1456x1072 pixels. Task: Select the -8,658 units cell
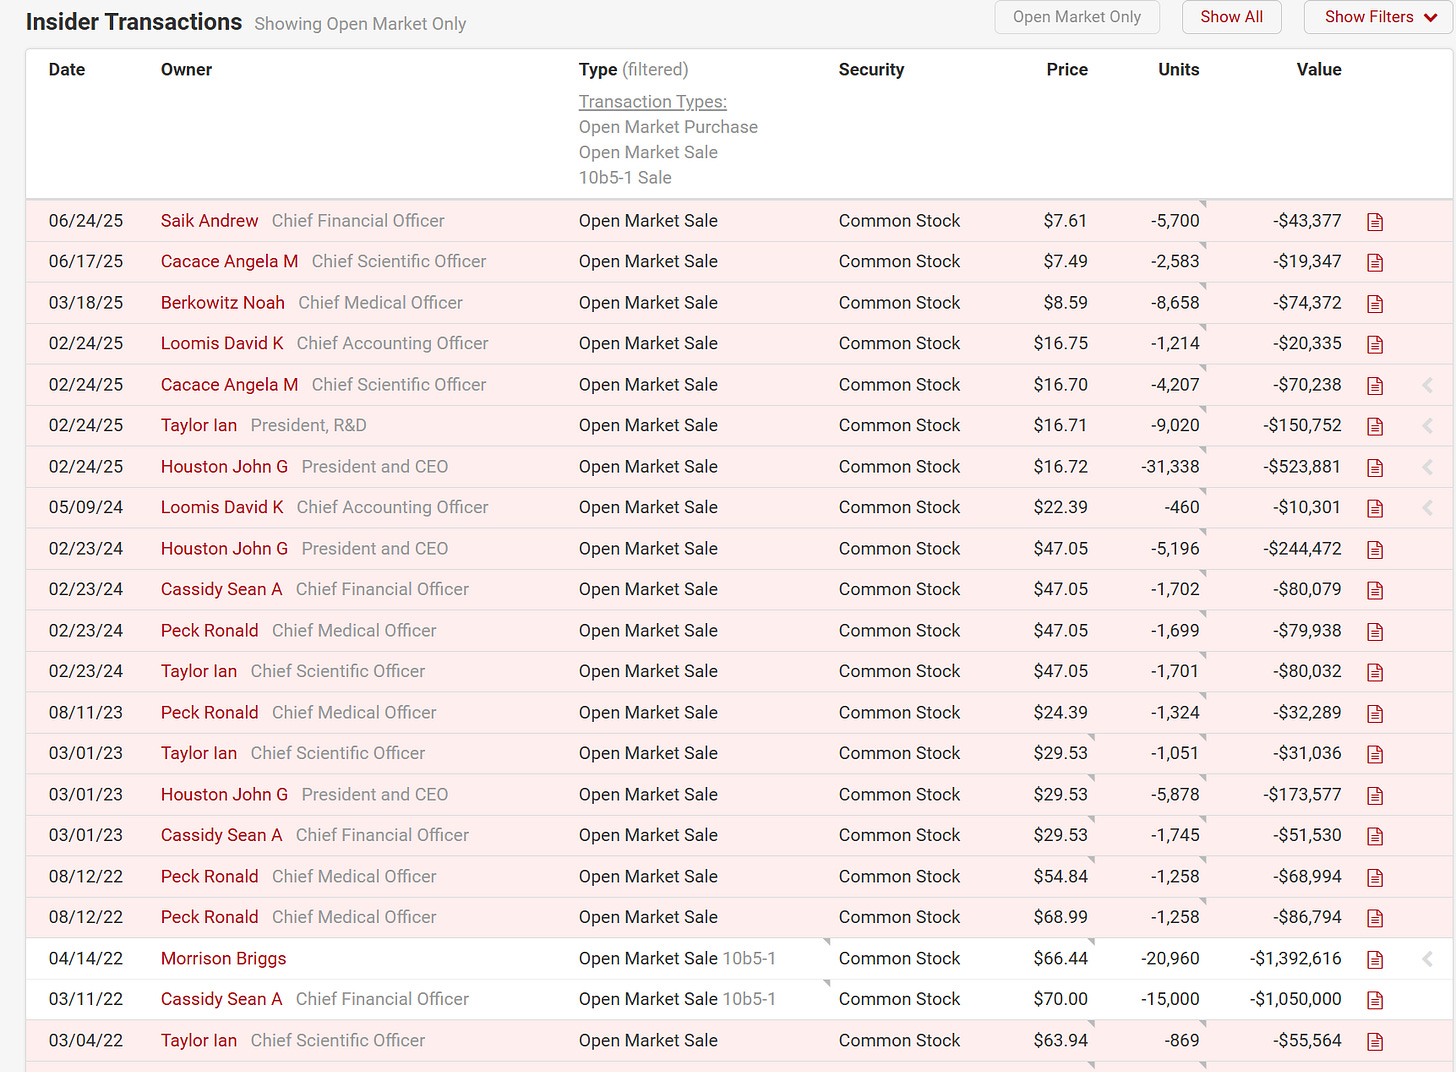click(1176, 303)
